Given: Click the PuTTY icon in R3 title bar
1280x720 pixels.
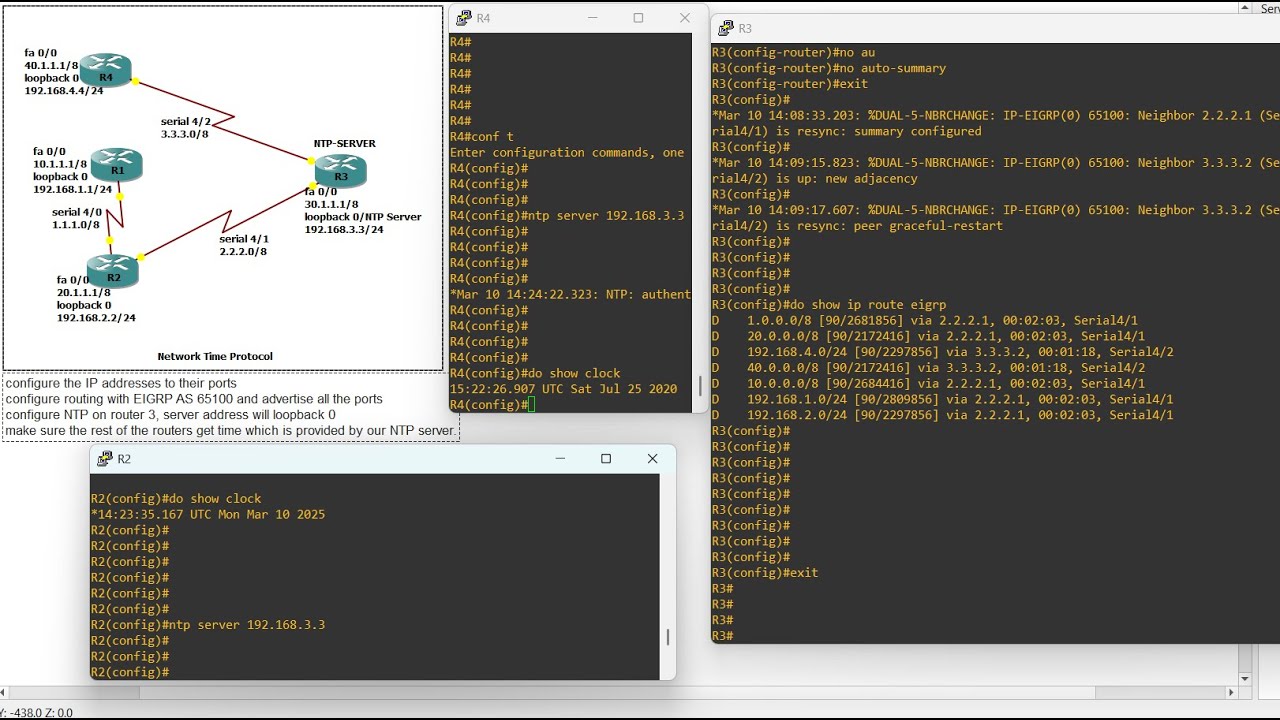Looking at the screenshot, I should tap(726, 28).
